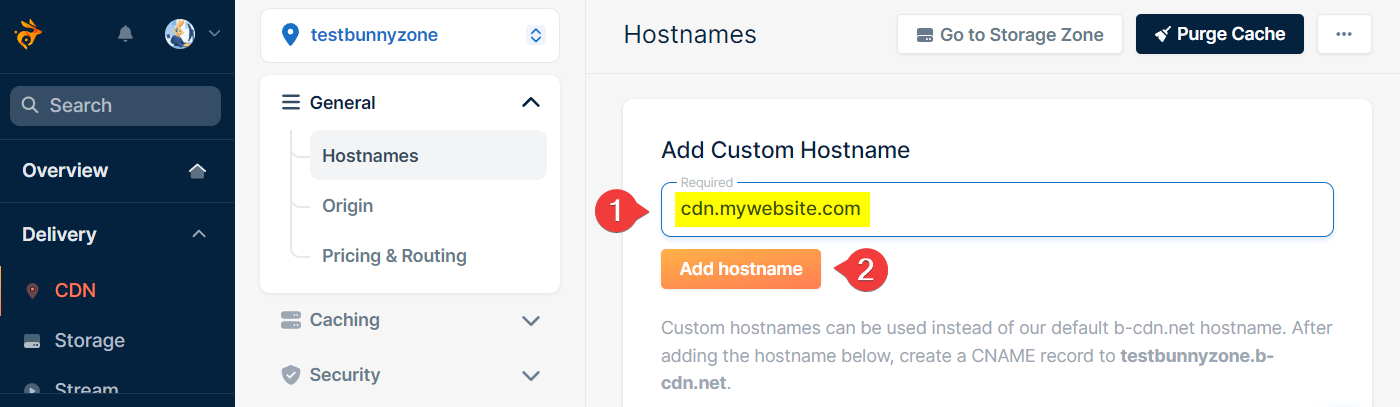
Task: Collapse the Delivery menu chevron
Action: pyautogui.click(x=199, y=234)
